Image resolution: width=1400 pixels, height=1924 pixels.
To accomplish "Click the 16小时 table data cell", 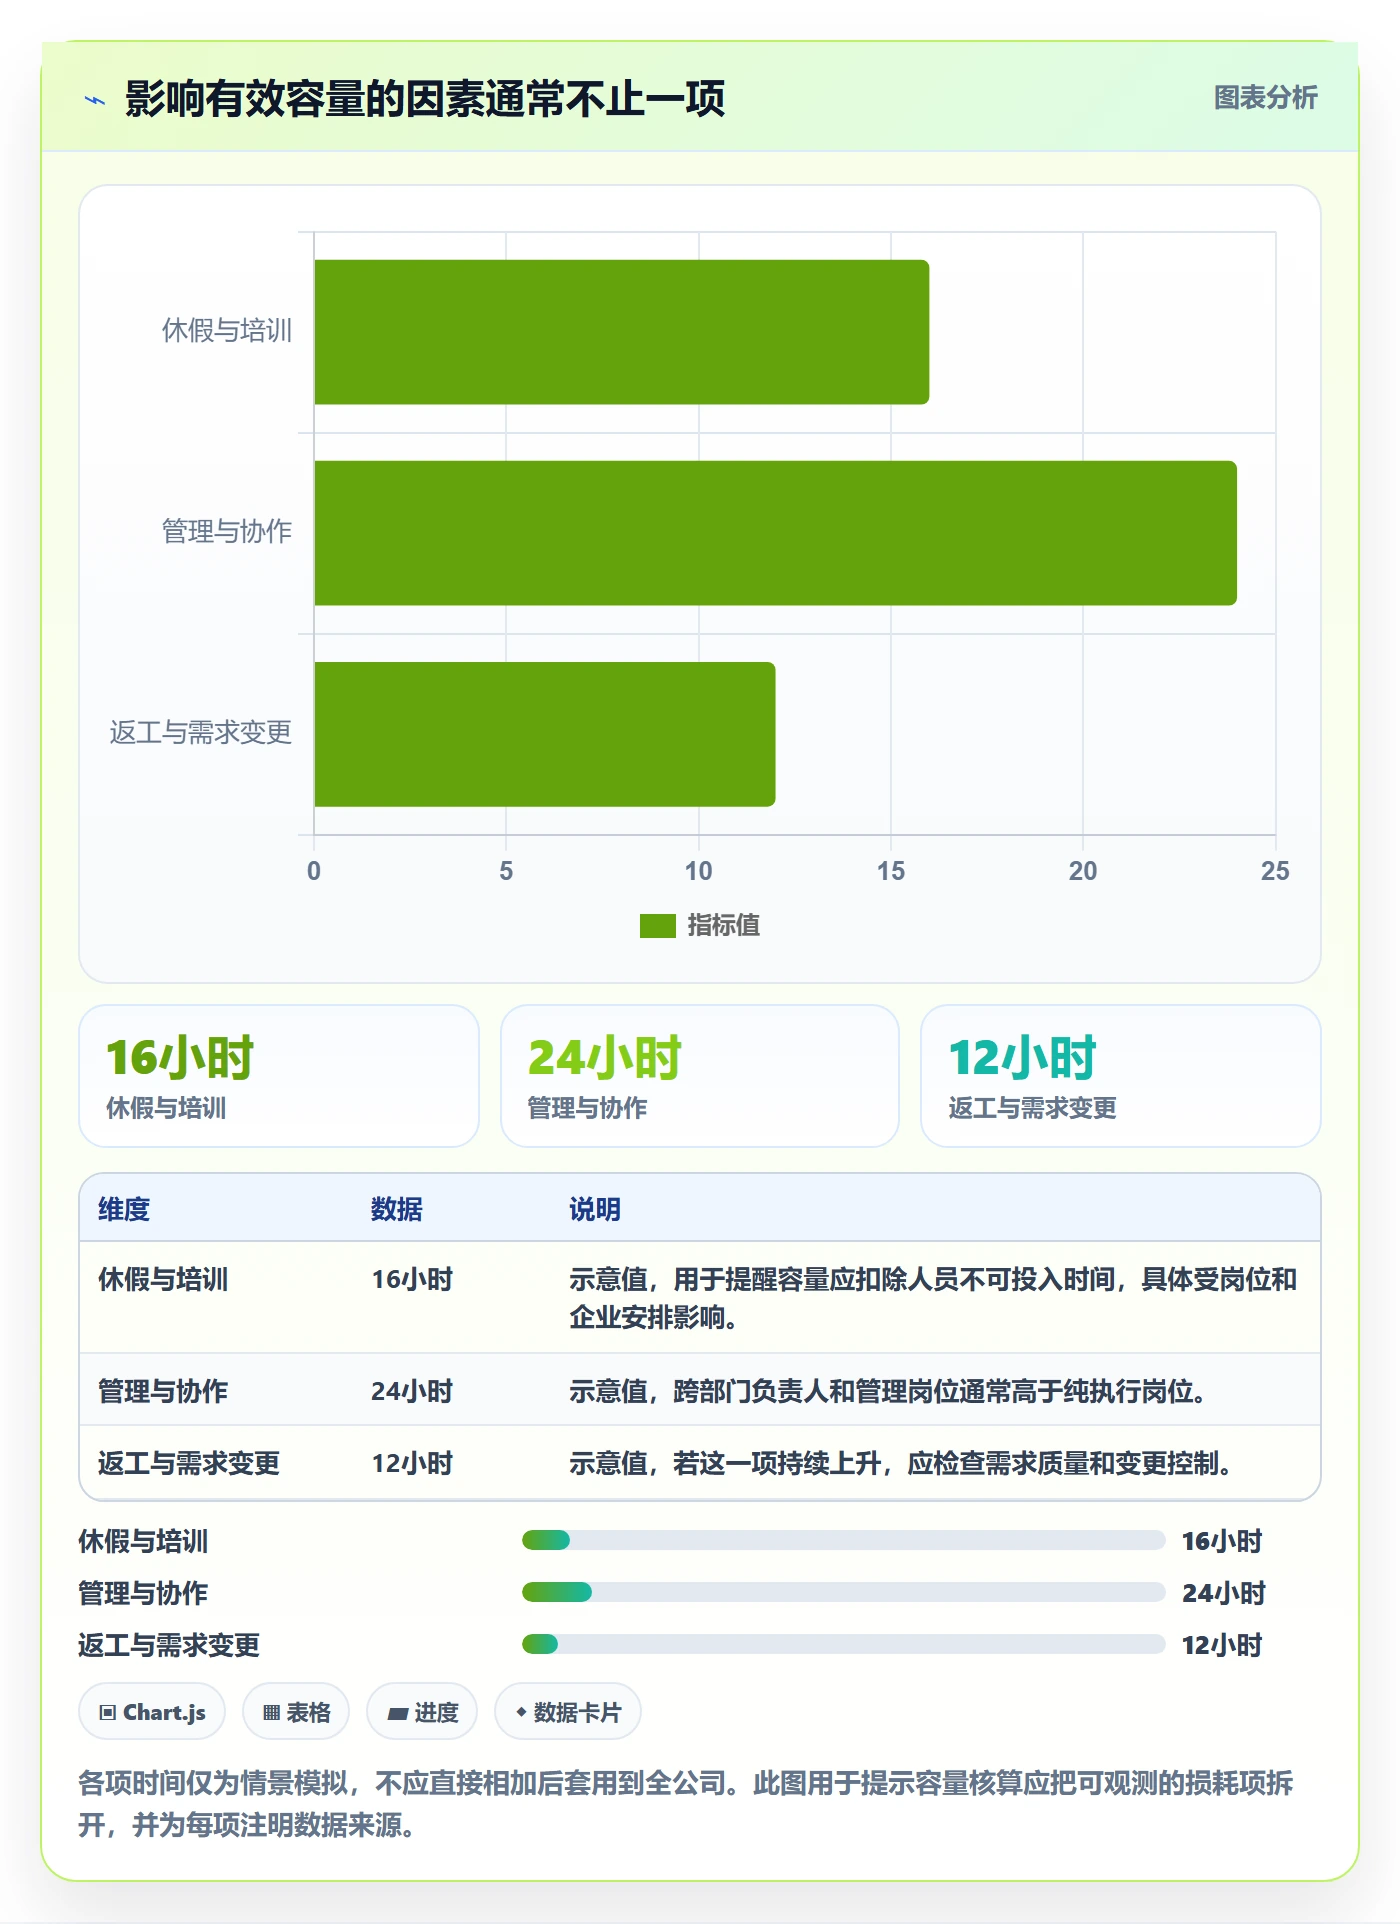I will (412, 1279).
